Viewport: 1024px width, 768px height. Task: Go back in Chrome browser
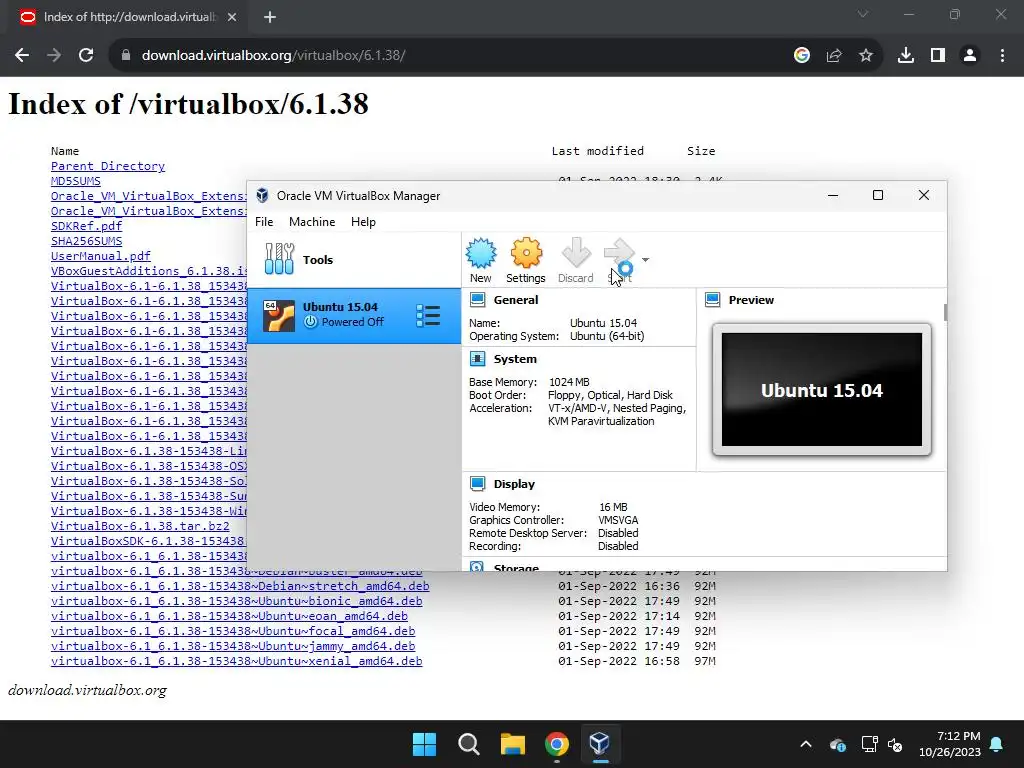(22, 56)
